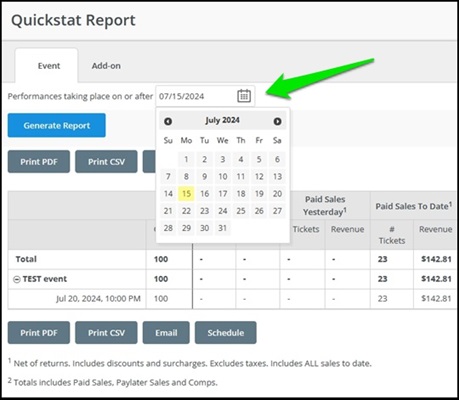This screenshot has width=459, height=400.
Task: Select July 1 in the calendar
Action: [x=186, y=159]
